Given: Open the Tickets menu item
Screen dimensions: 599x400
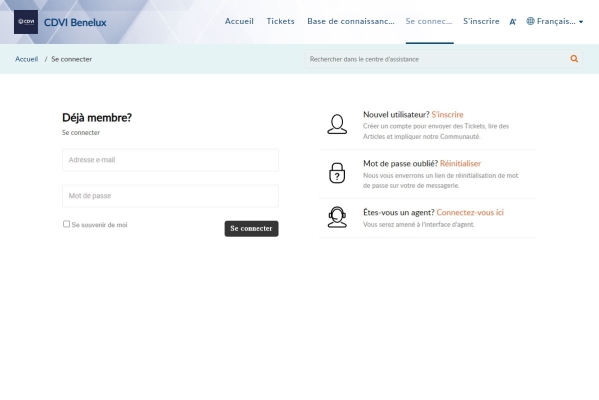Looking at the screenshot, I should pos(280,21).
